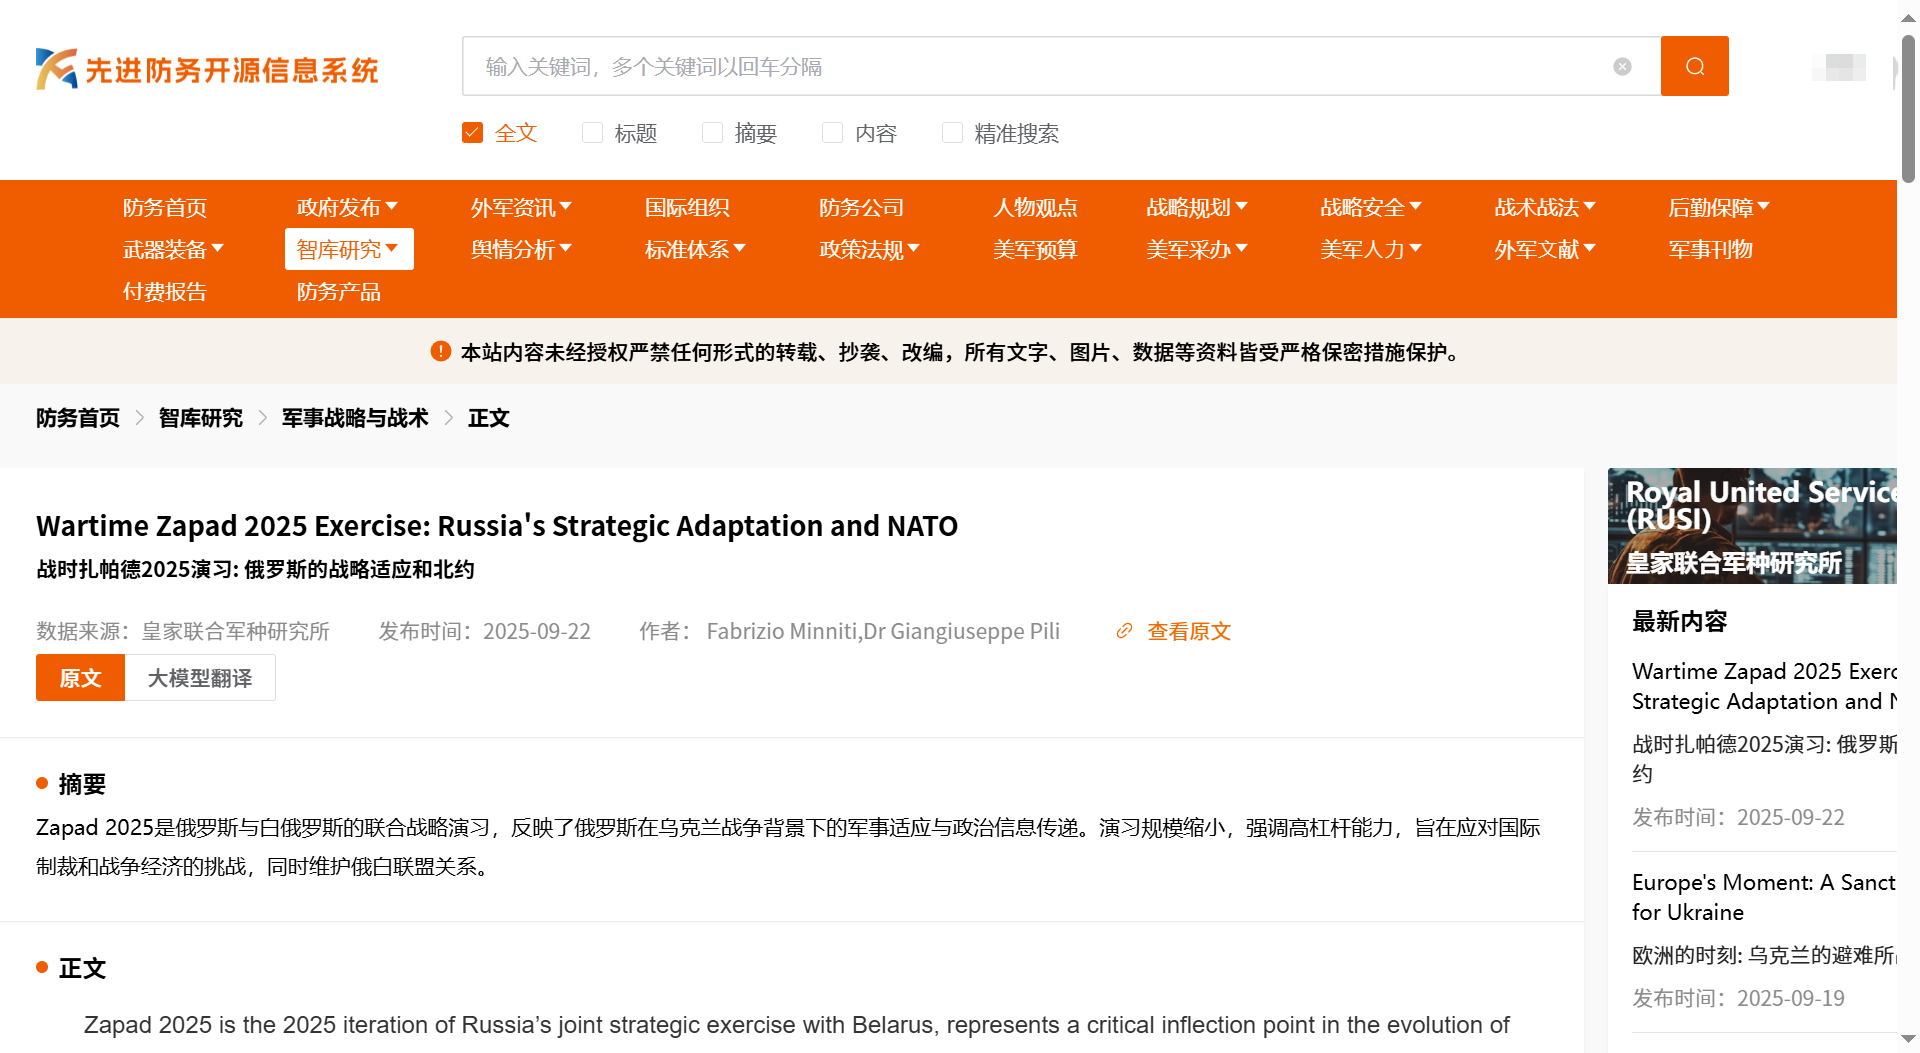1920x1053 pixels.
Task: Enable the 标题 search checkbox
Action: pyautogui.click(x=593, y=133)
